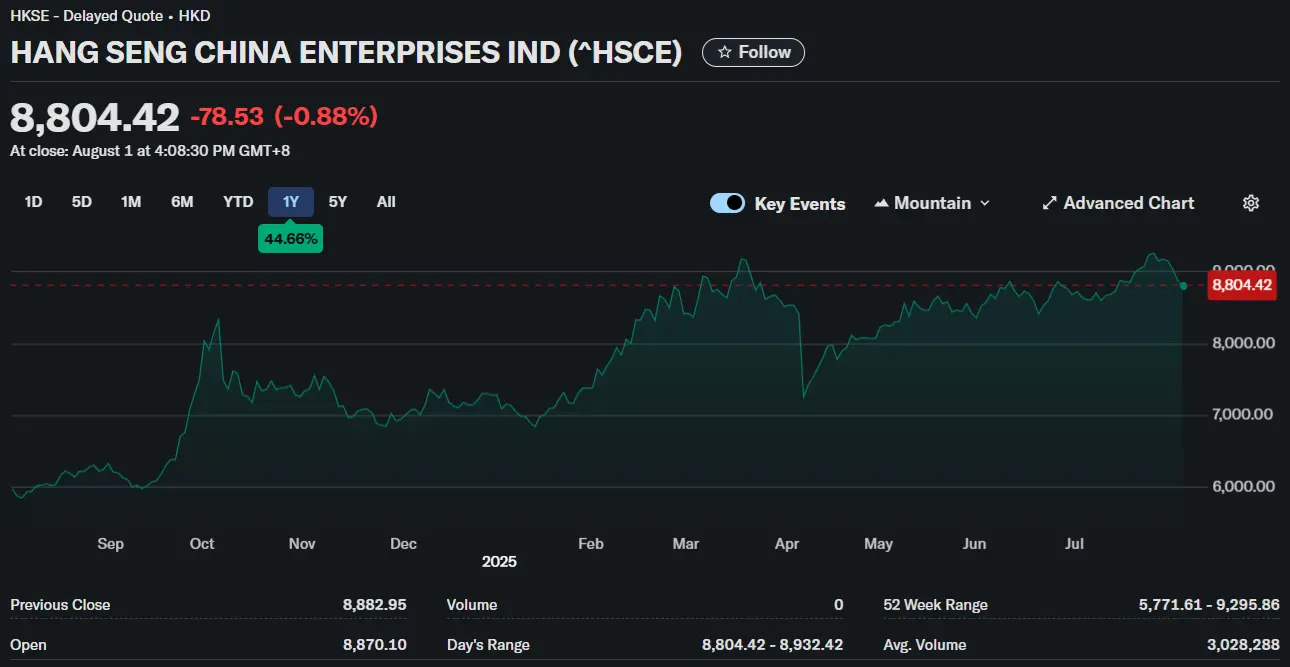Expand the Mountain chart type dropdown chevron
Screen dimensions: 1290x667
(984, 203)
